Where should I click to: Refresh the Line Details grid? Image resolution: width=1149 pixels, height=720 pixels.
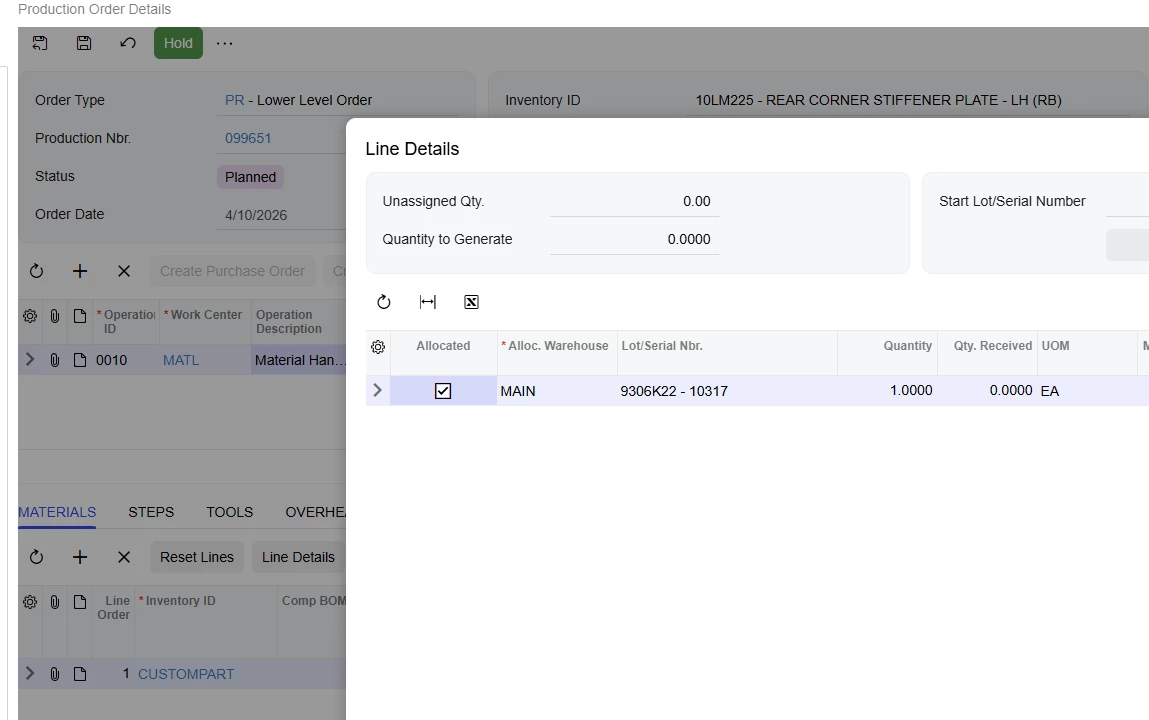coord(384,302)
